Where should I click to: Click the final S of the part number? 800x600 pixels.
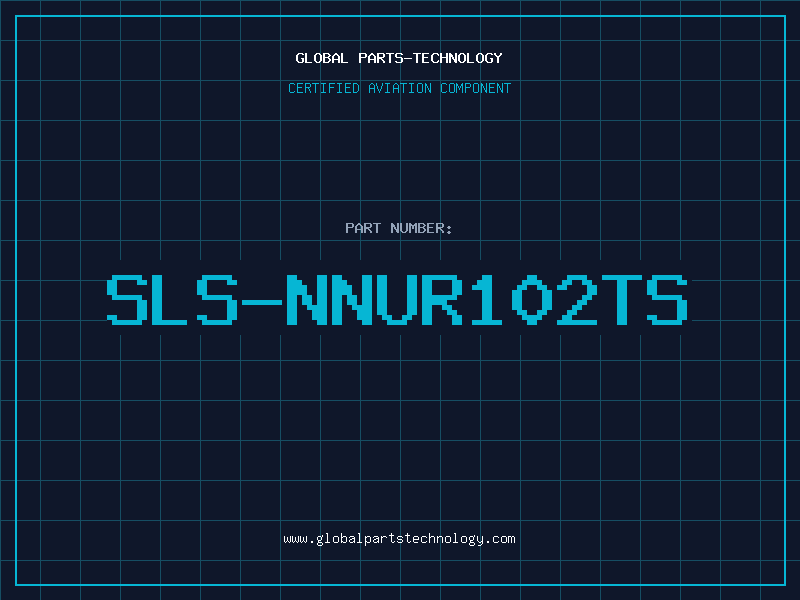point(667,299)
